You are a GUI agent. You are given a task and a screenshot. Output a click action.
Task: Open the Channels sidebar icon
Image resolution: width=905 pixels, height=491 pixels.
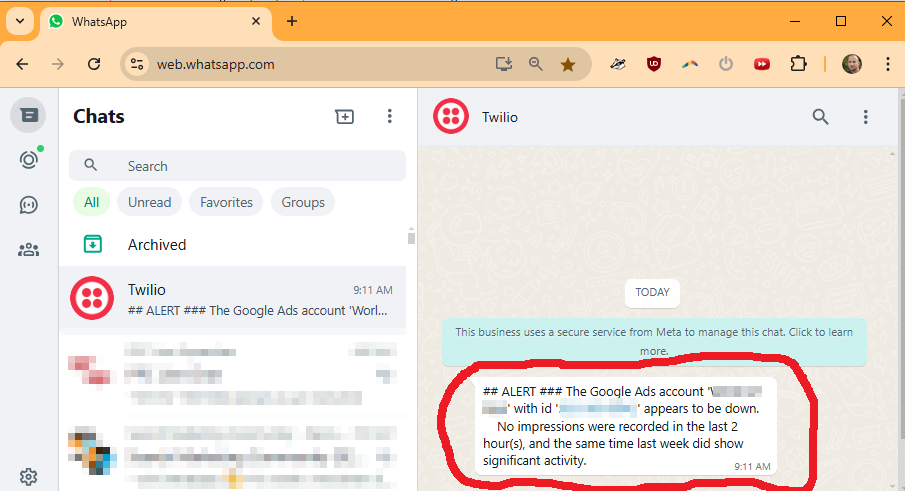[28, 205]
